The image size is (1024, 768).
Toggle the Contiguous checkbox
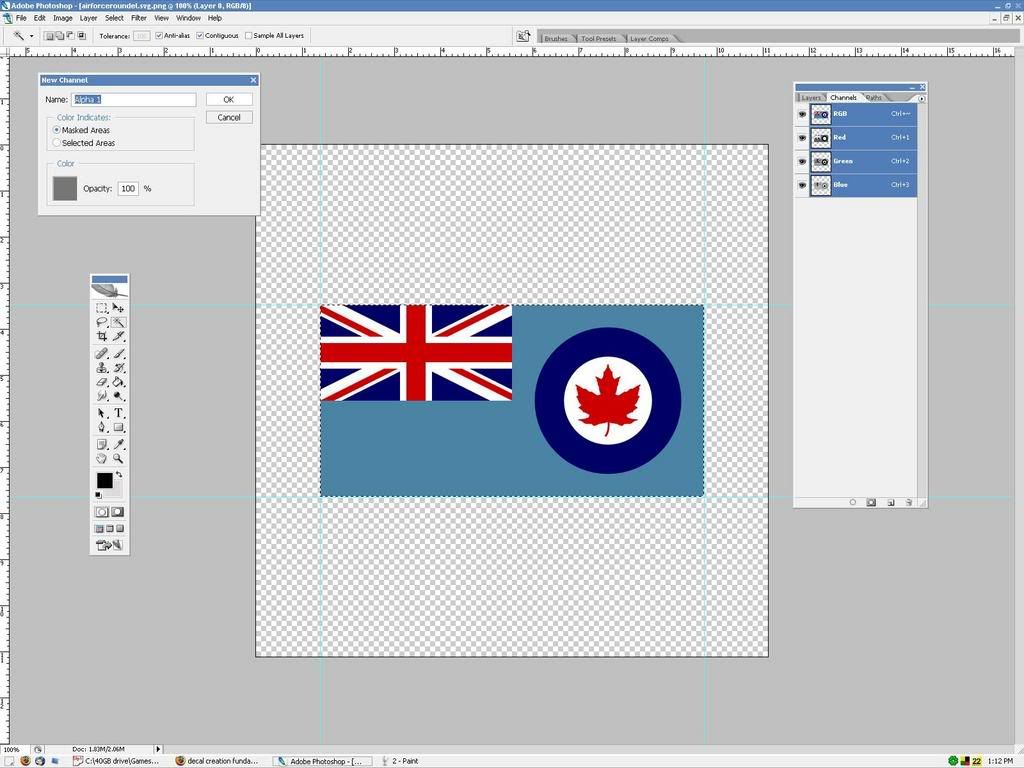[200, 36]
